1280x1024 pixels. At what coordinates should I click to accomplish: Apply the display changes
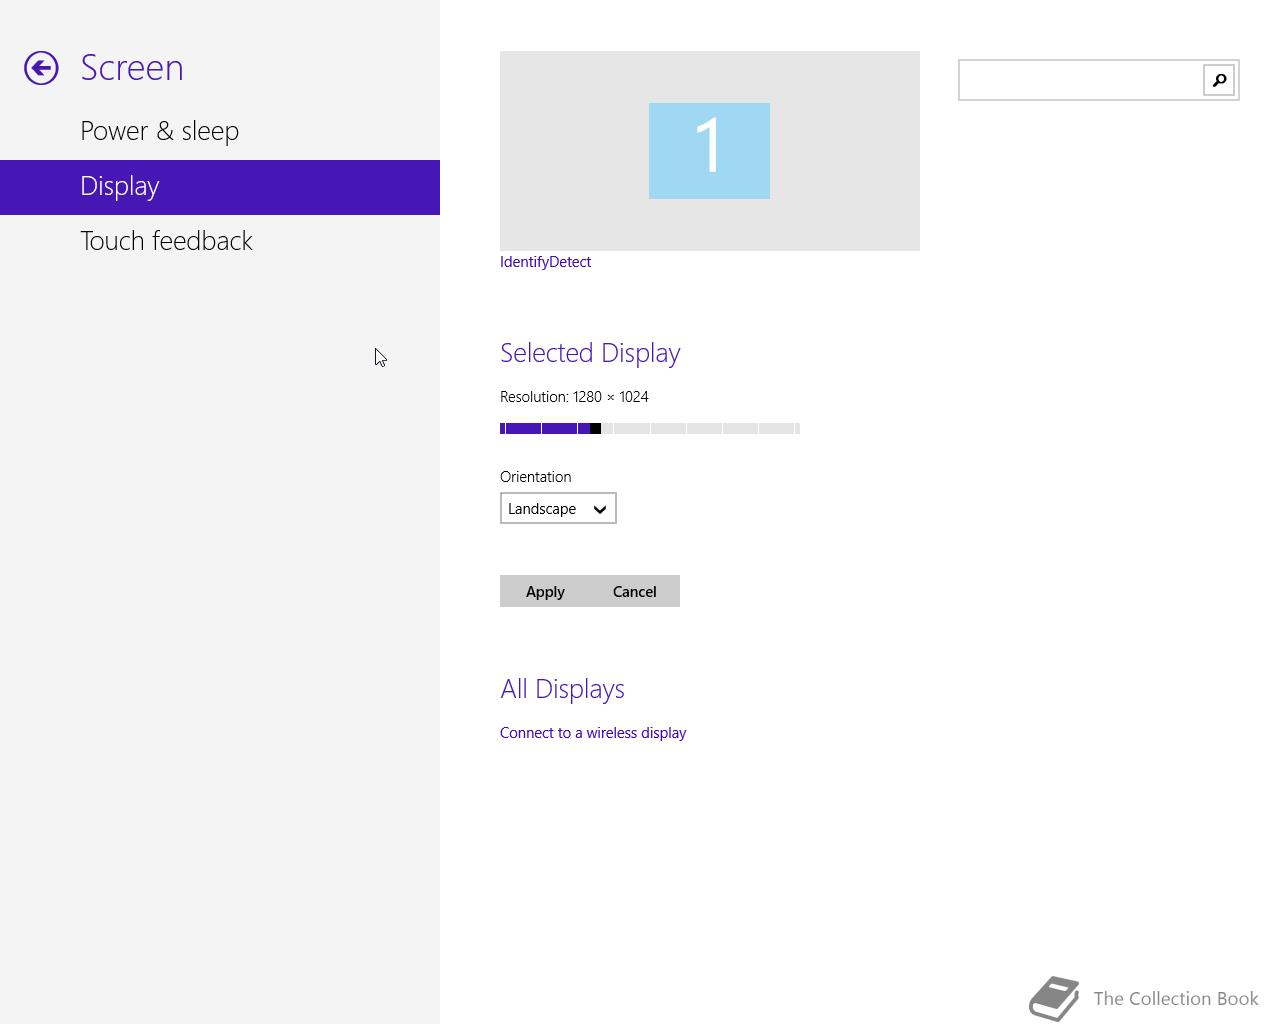click(x=545, y=591)
